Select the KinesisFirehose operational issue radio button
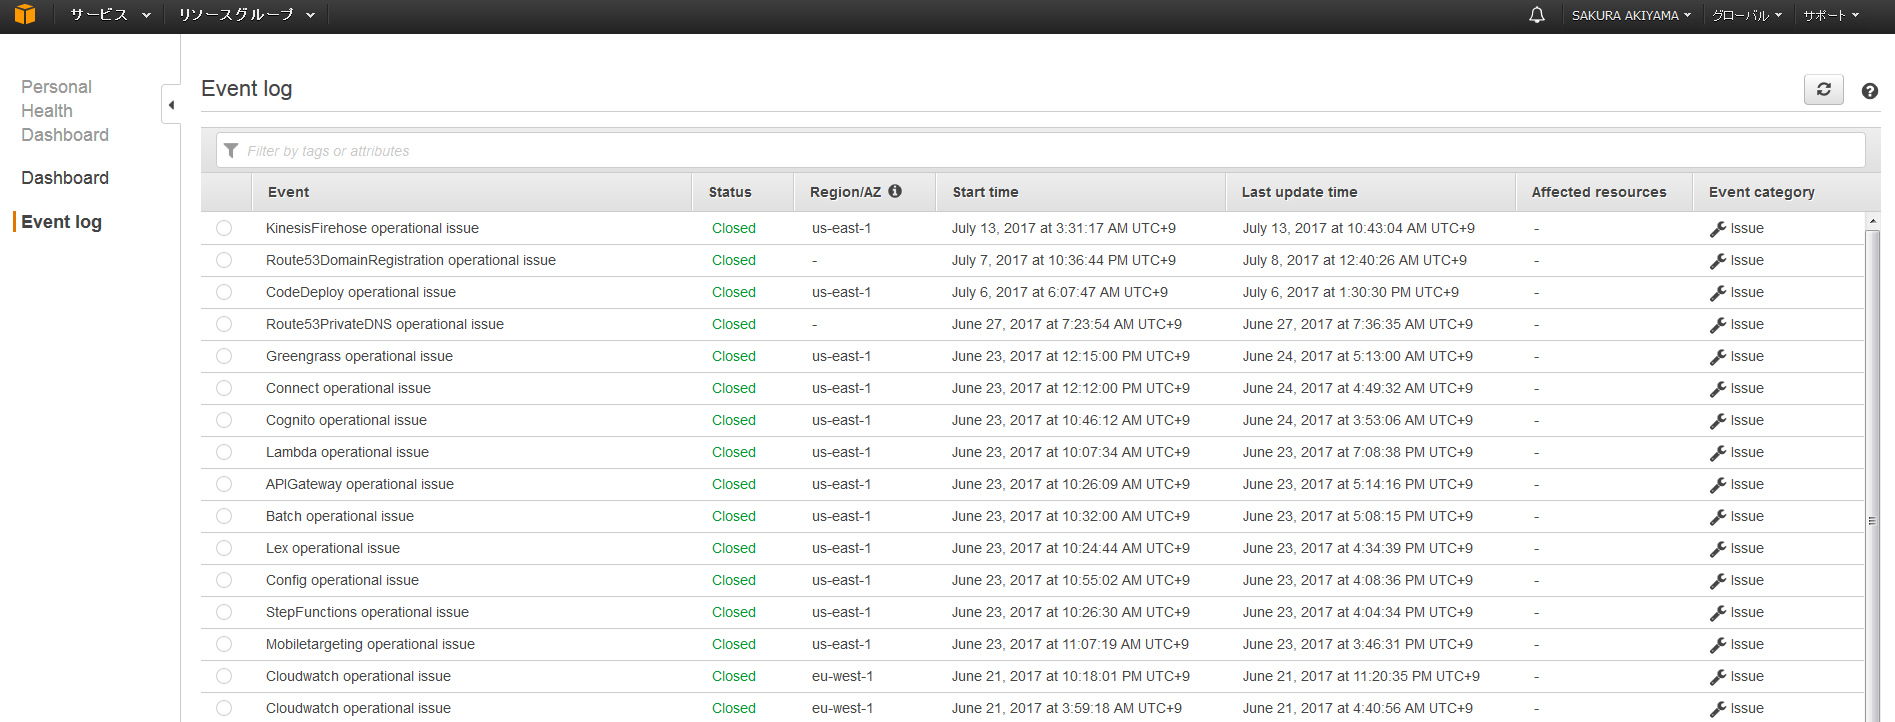The width and height of the screenshot is (1895, 722). point(224,228)
